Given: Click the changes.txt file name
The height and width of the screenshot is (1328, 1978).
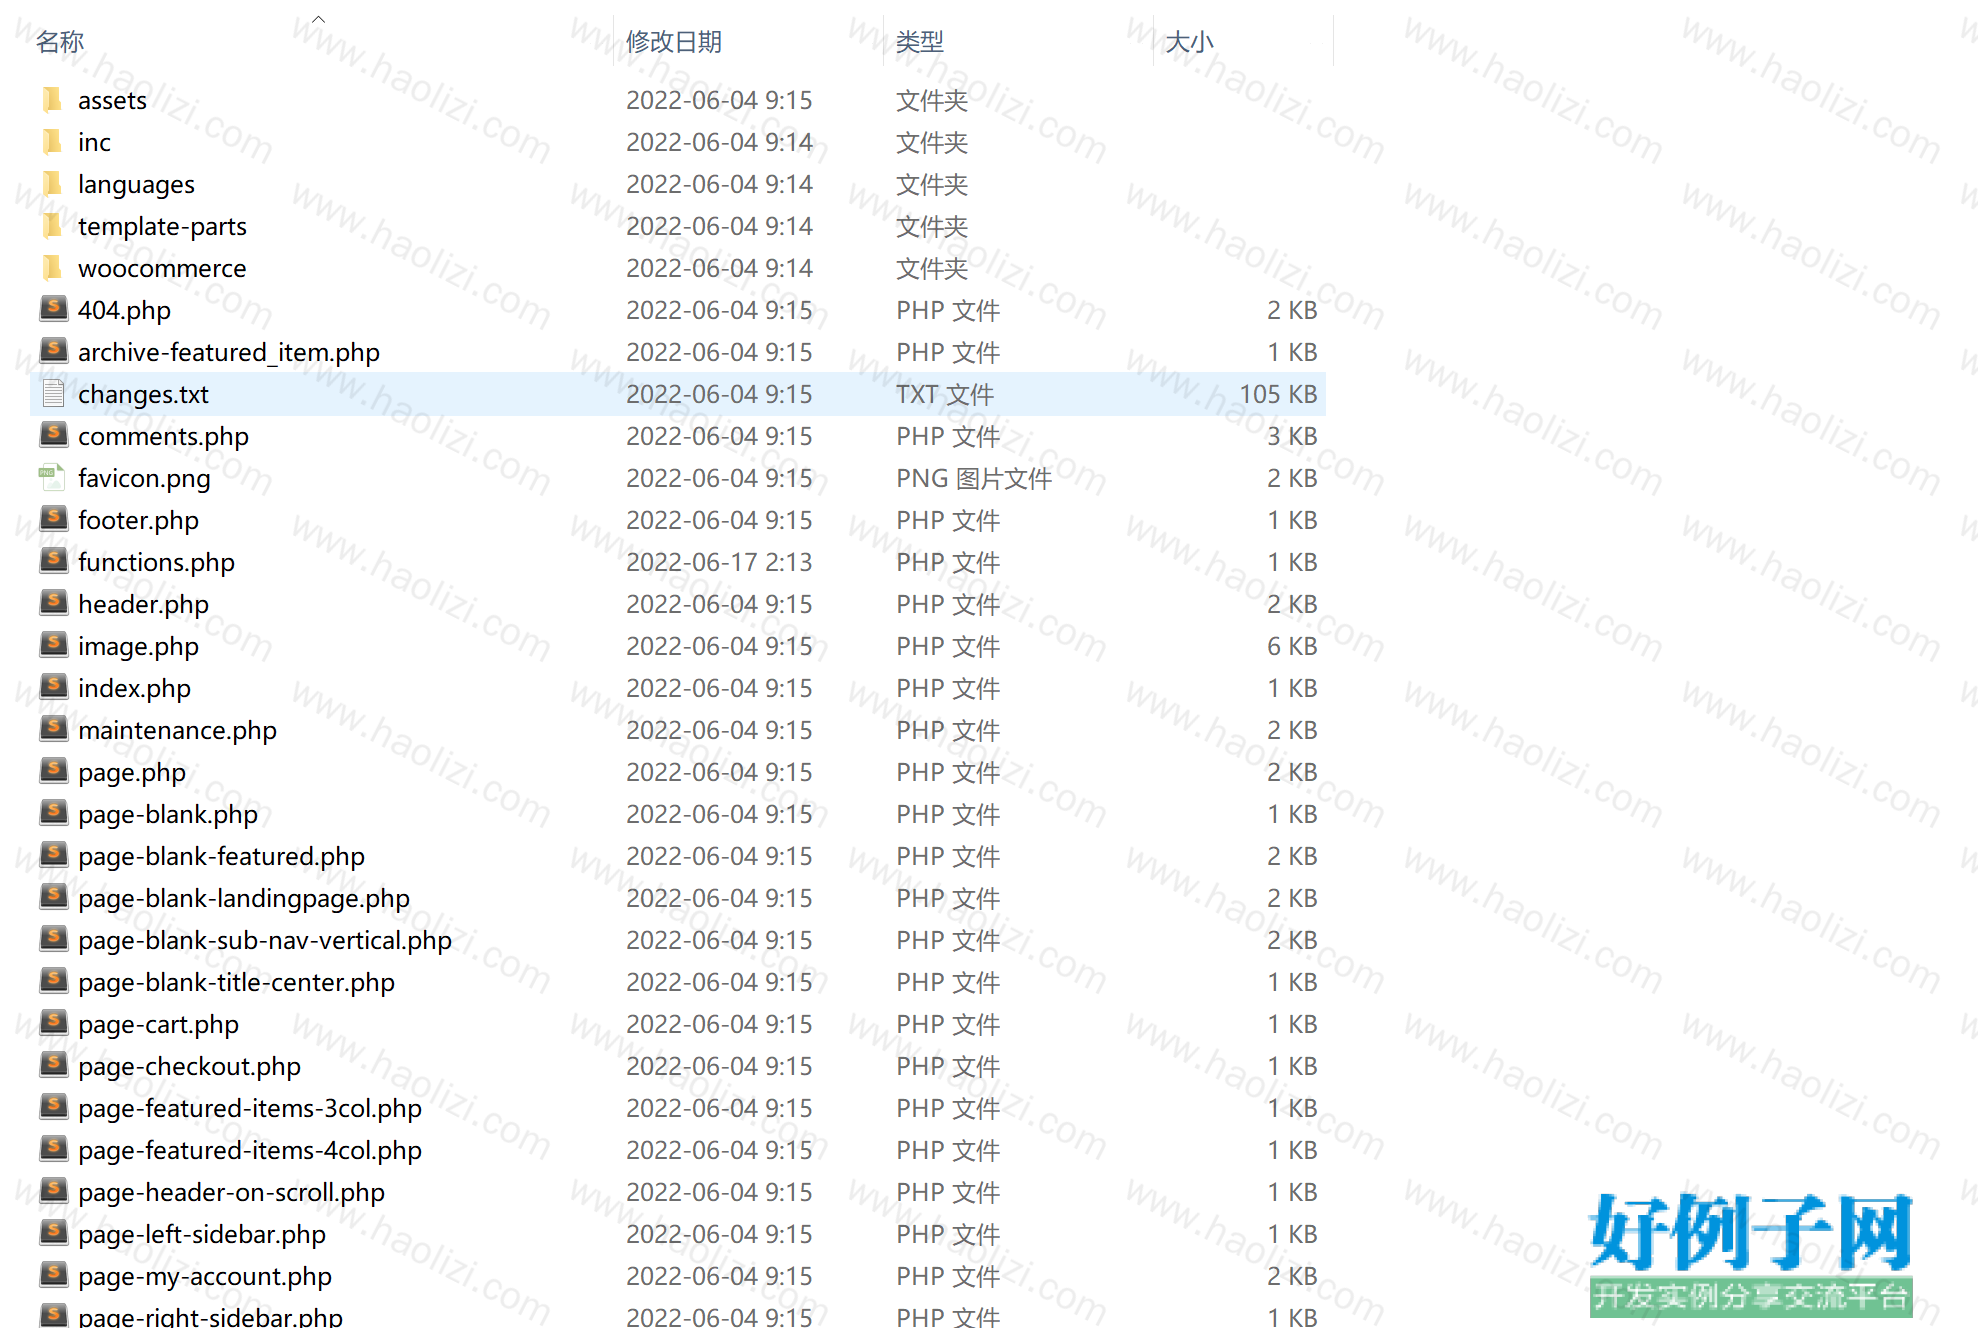Looking at the screenshot, I should coord(143,394).
